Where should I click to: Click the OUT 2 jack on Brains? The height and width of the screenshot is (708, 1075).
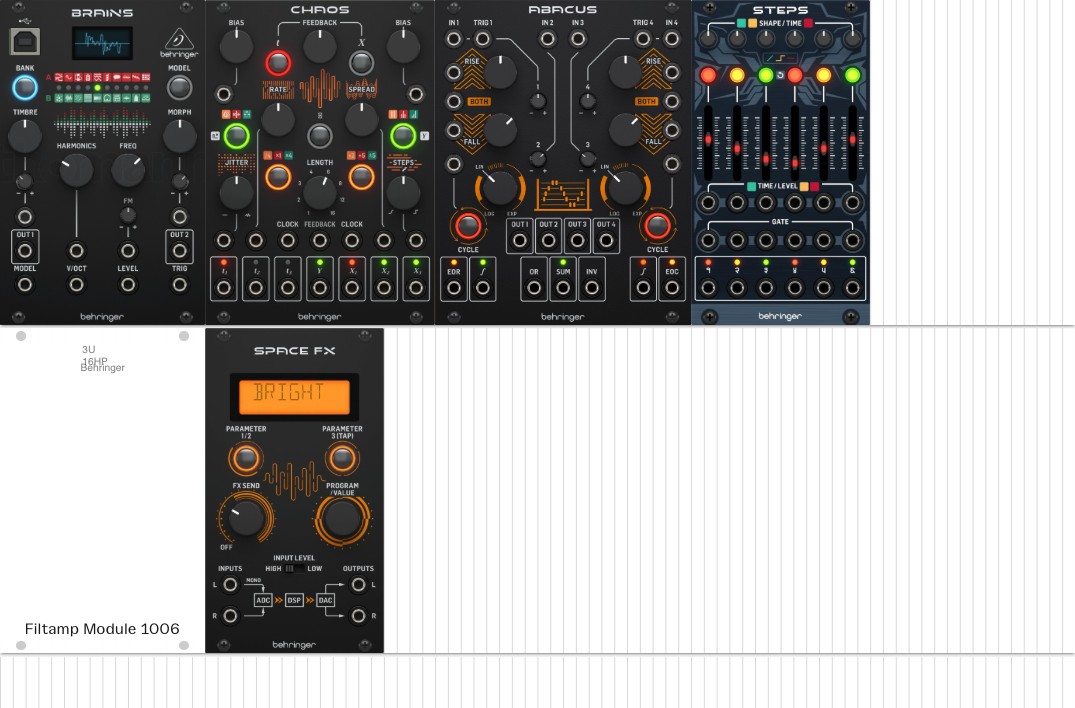tap(179, 251)
